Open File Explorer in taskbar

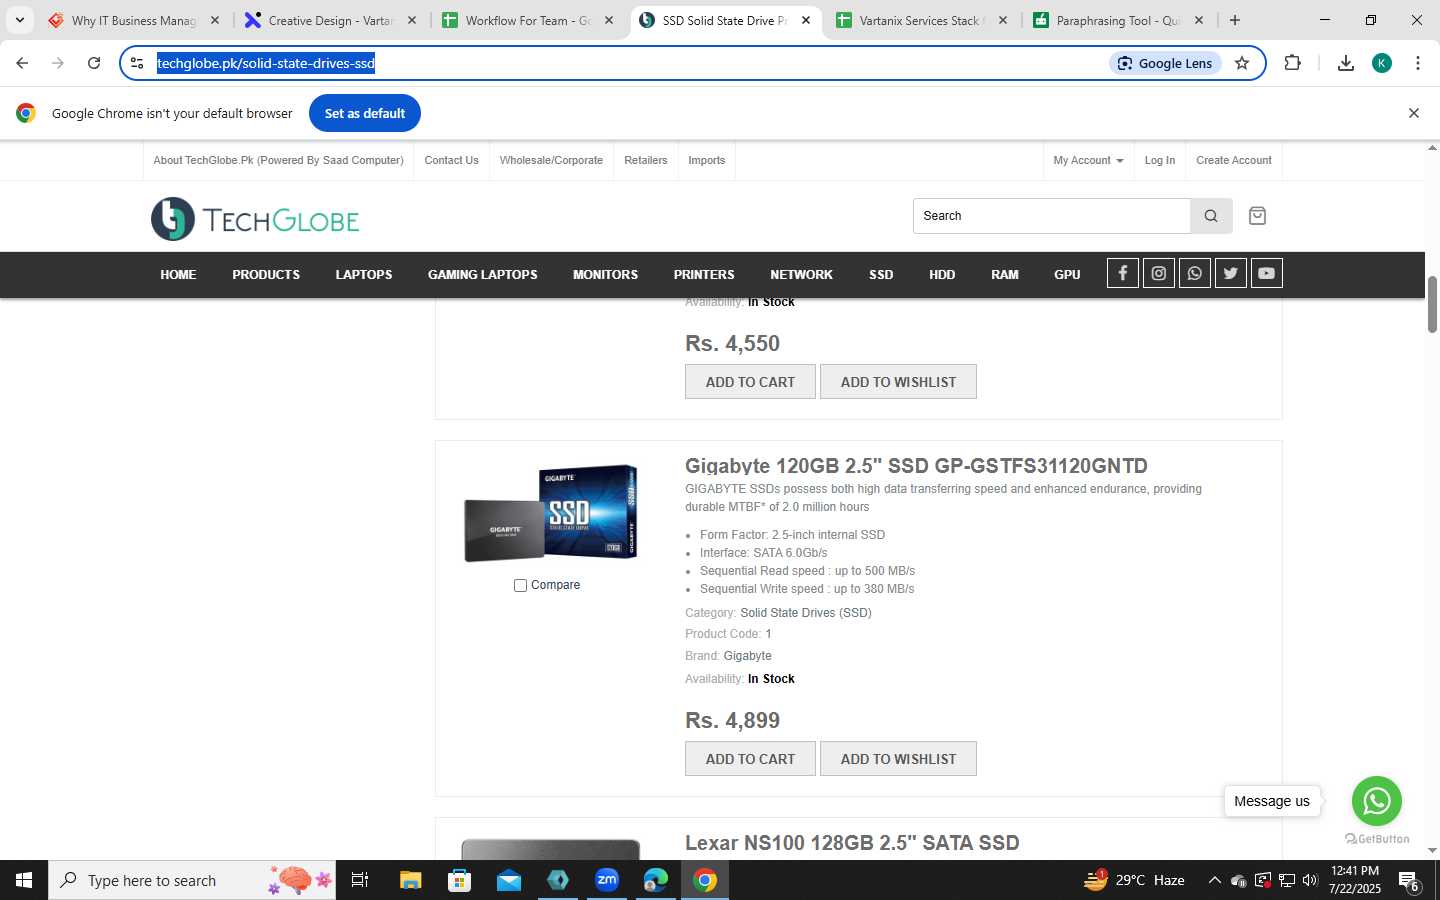pos(411,880)
